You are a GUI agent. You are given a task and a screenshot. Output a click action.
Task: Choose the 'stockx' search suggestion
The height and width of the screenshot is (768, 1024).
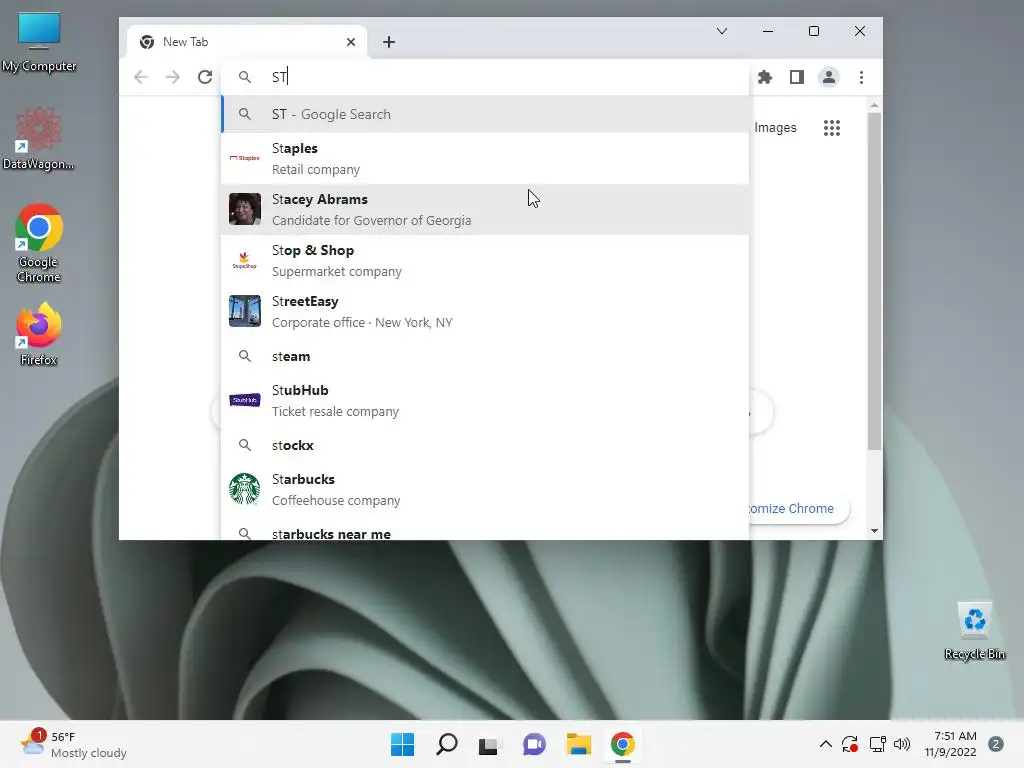coord(485,445)
